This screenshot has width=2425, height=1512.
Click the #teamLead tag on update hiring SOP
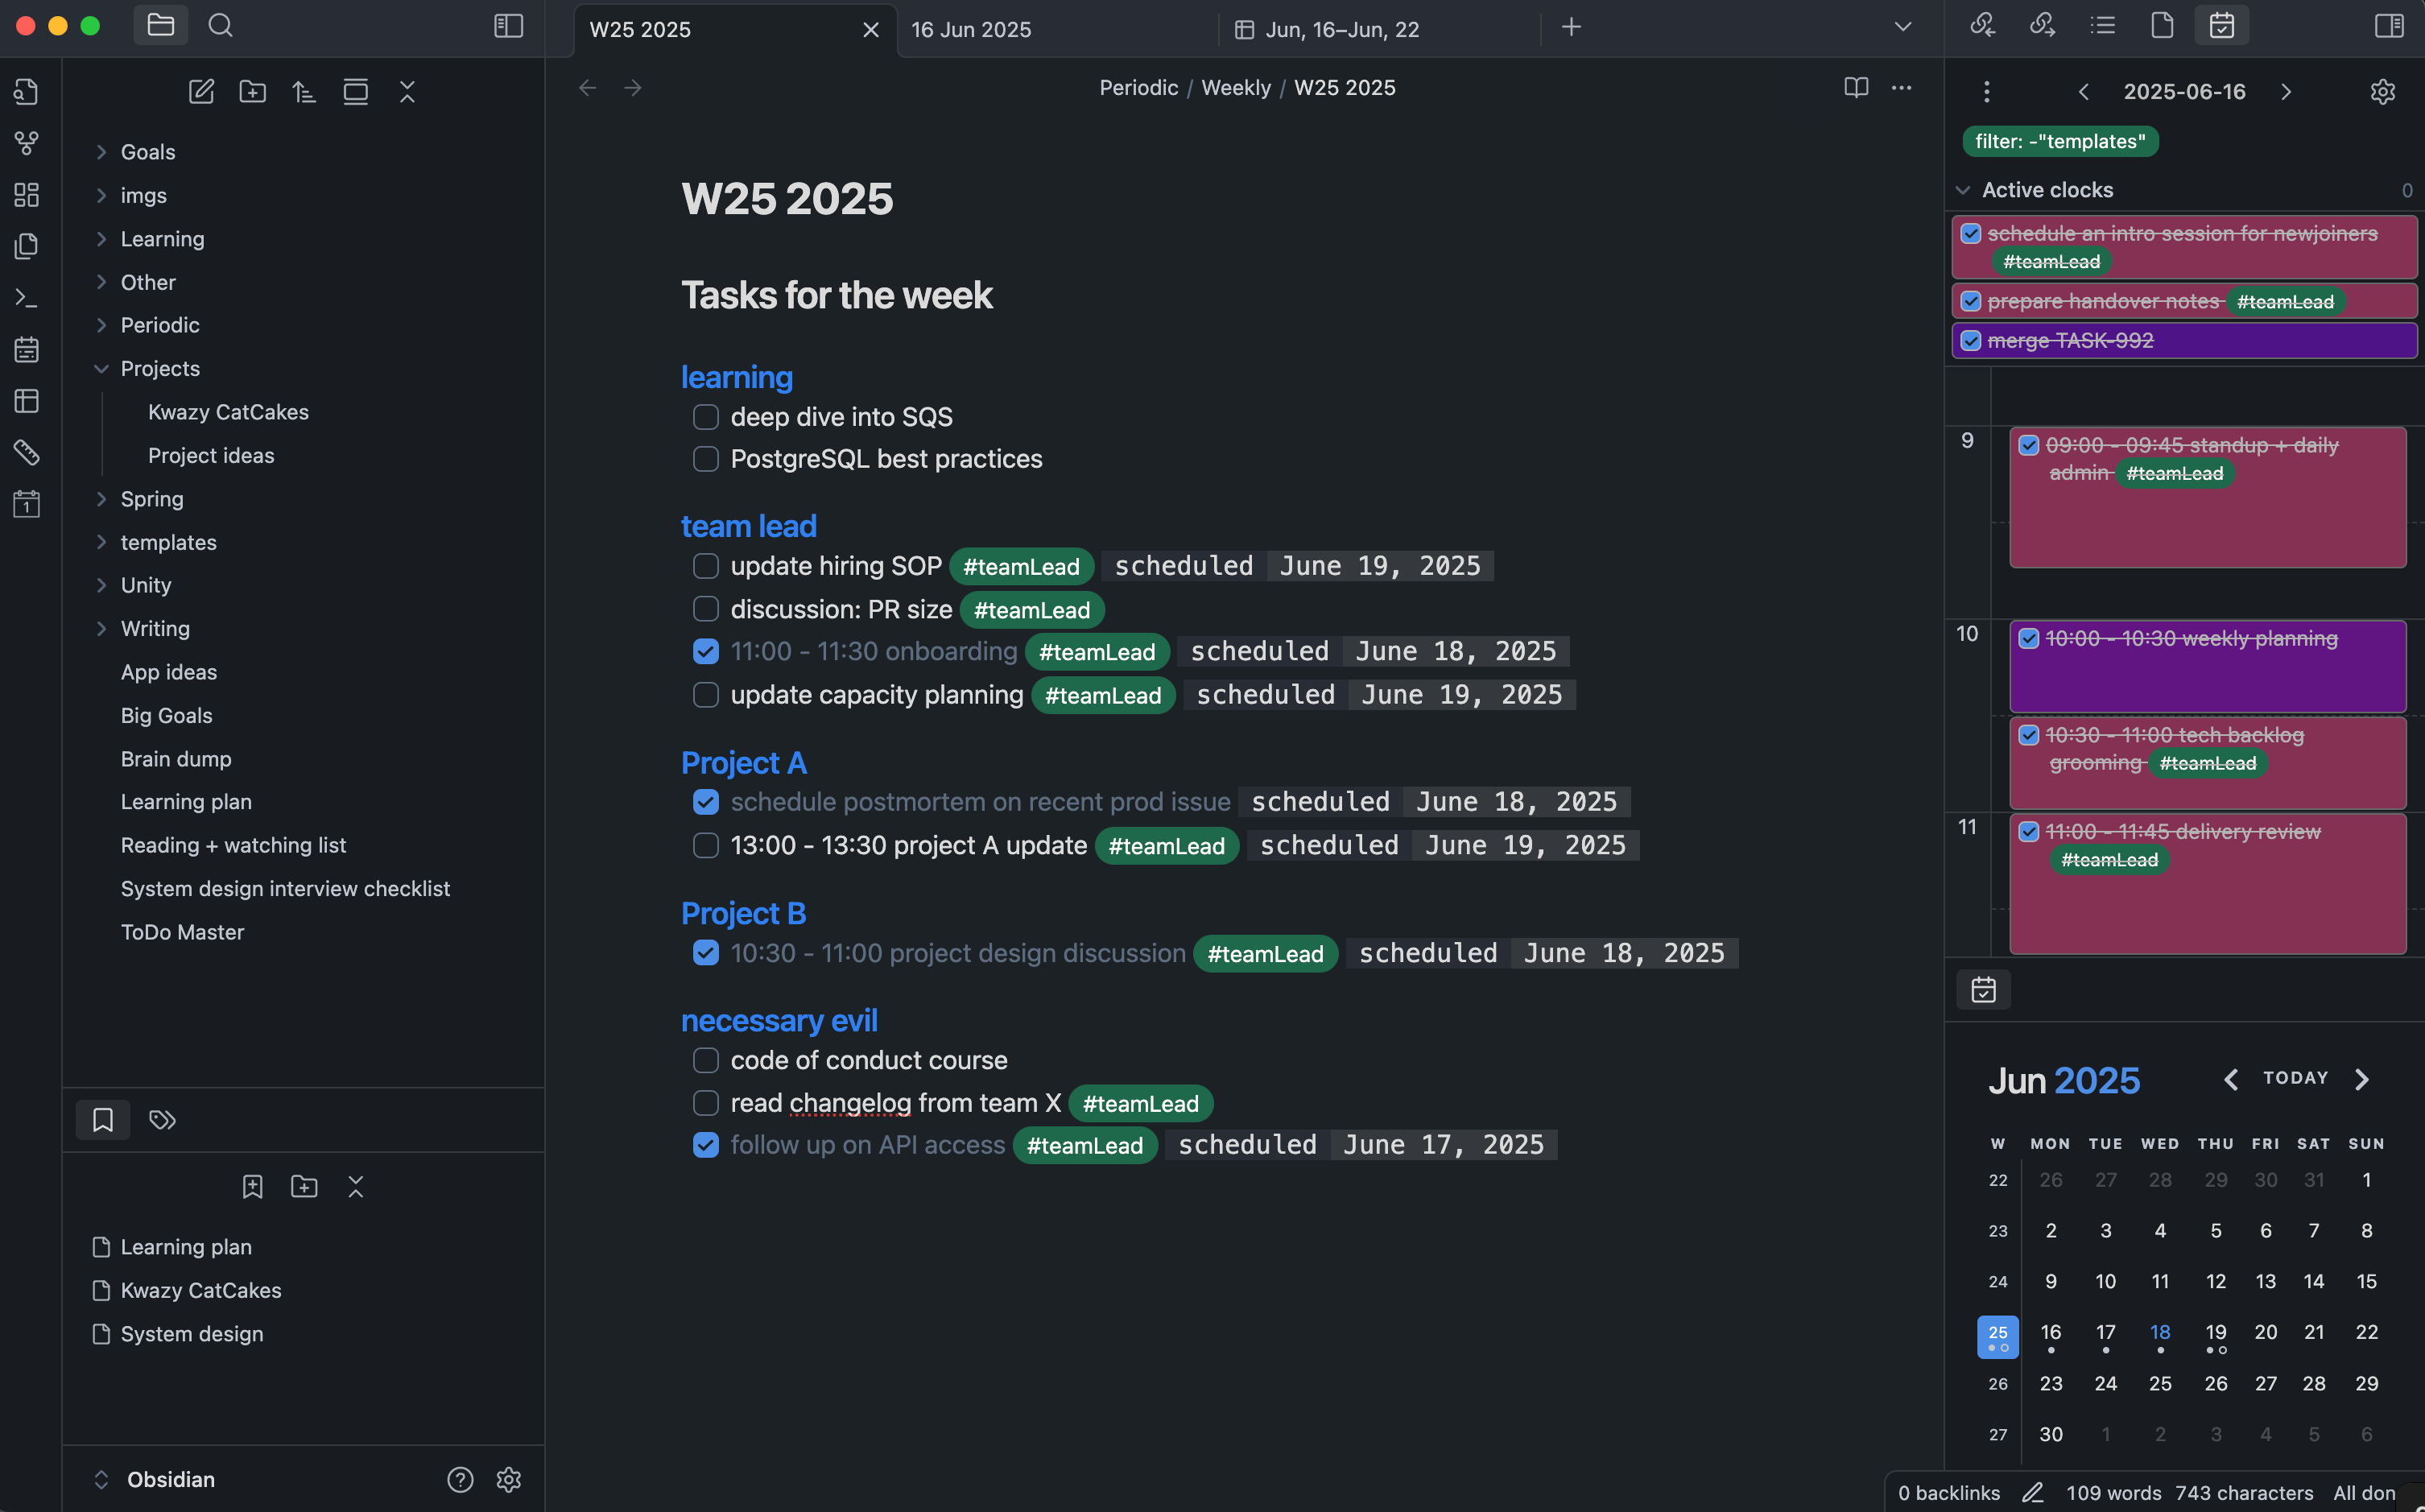coord(1021,567)
